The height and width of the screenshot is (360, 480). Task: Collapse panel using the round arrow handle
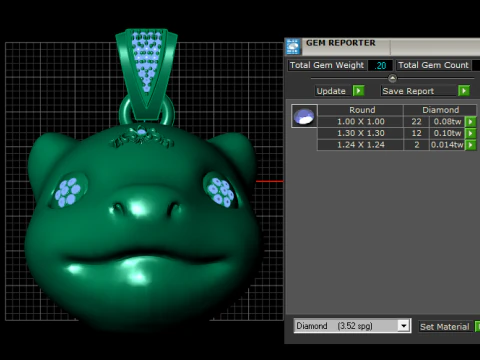pyautogui.click(x=392, y=78)
